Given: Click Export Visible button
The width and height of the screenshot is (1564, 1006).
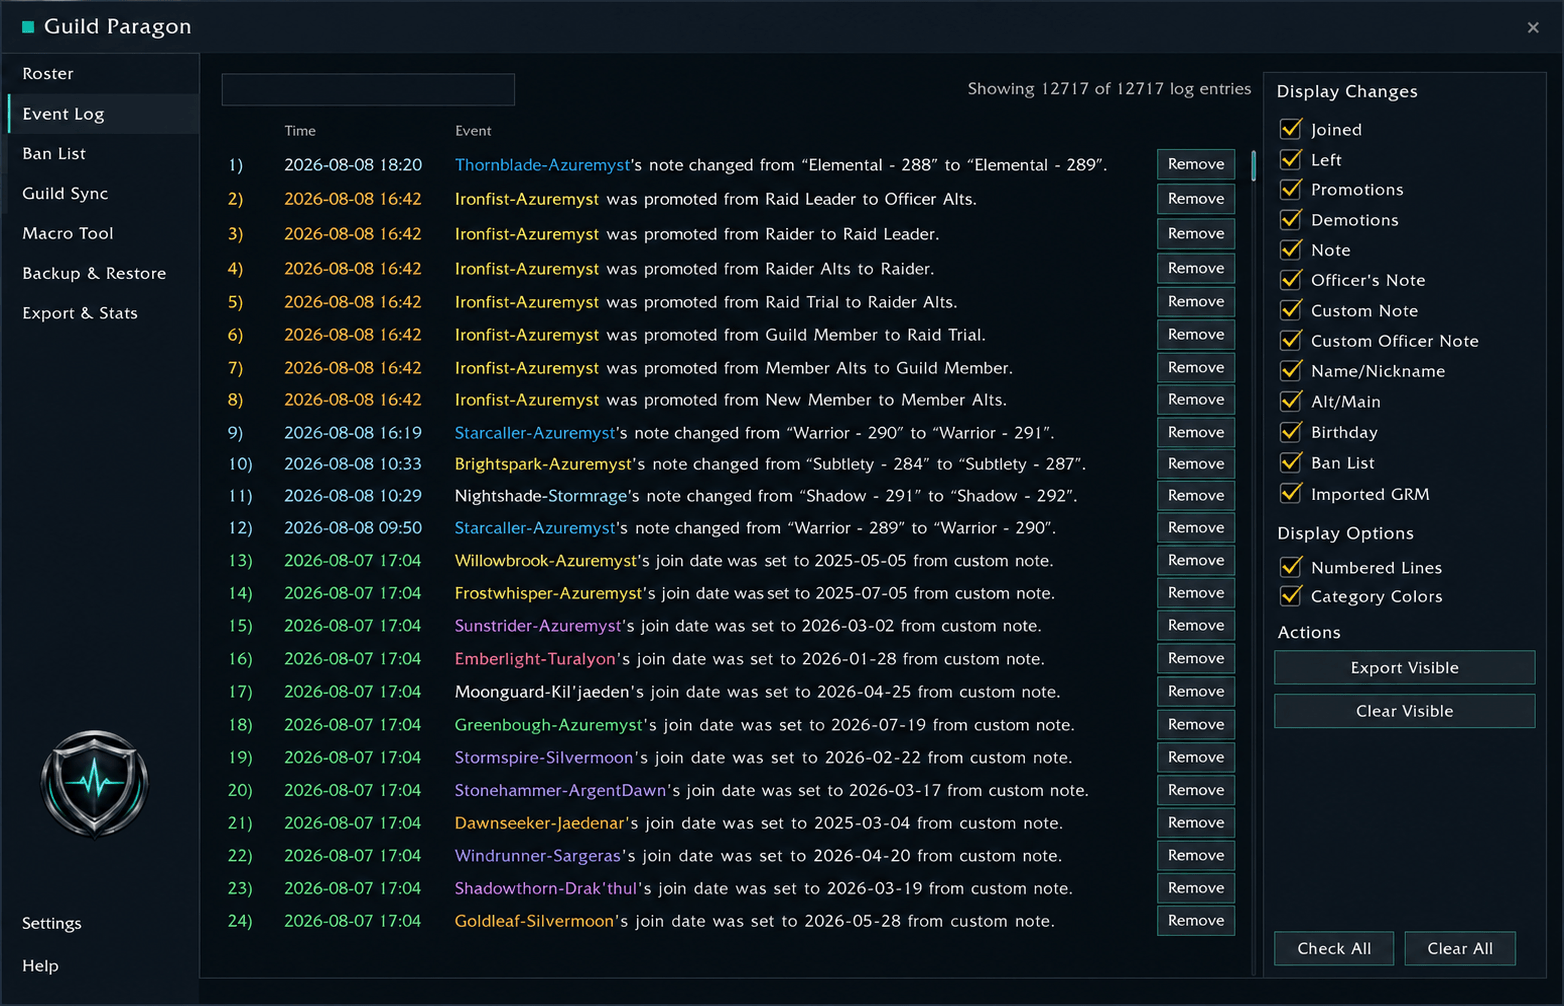Looking at the screenshot, I should 1404,668.
